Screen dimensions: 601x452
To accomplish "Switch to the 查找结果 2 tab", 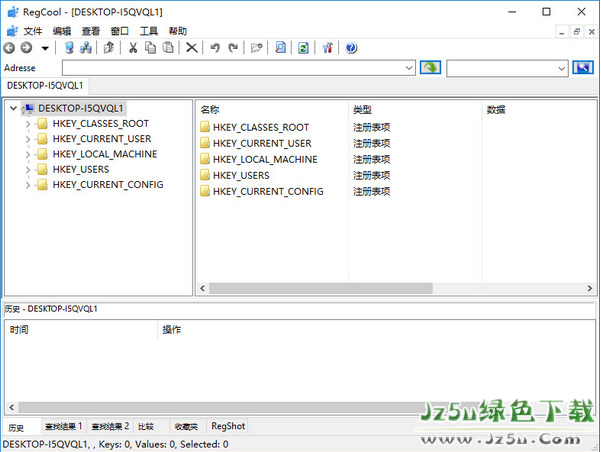I will [110, 426].
